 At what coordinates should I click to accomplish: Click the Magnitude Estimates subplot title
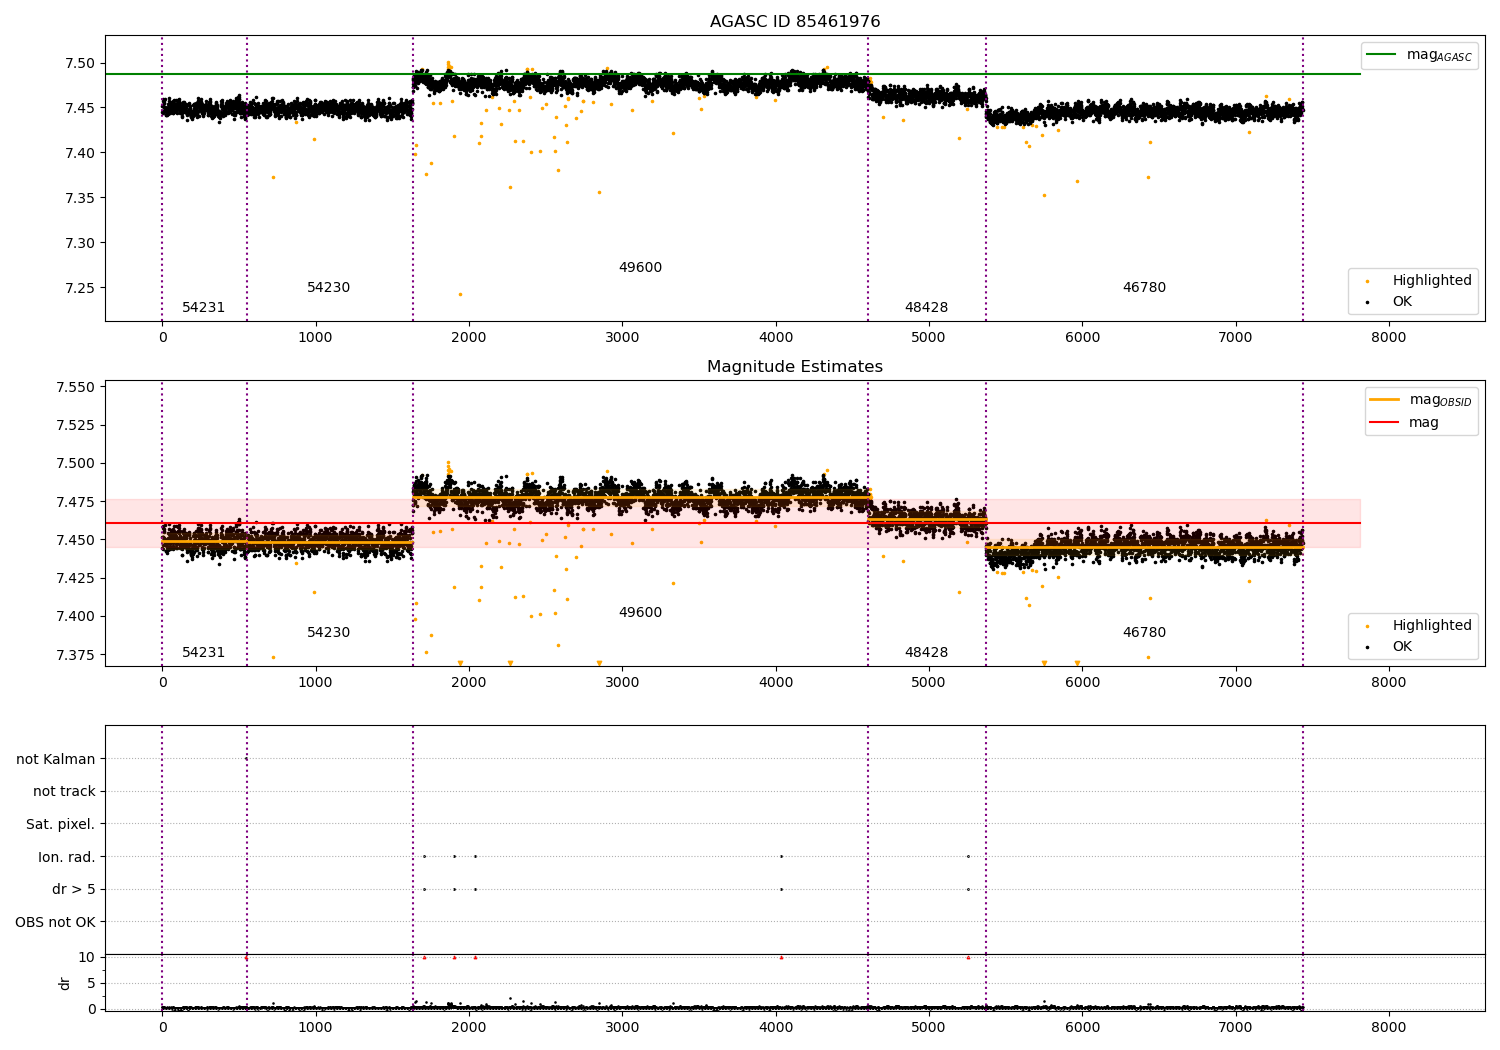795,367
